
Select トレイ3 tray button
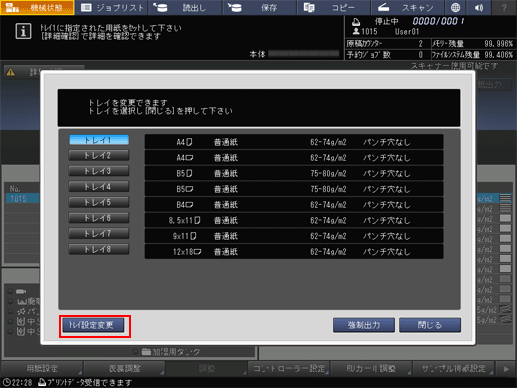99,171
